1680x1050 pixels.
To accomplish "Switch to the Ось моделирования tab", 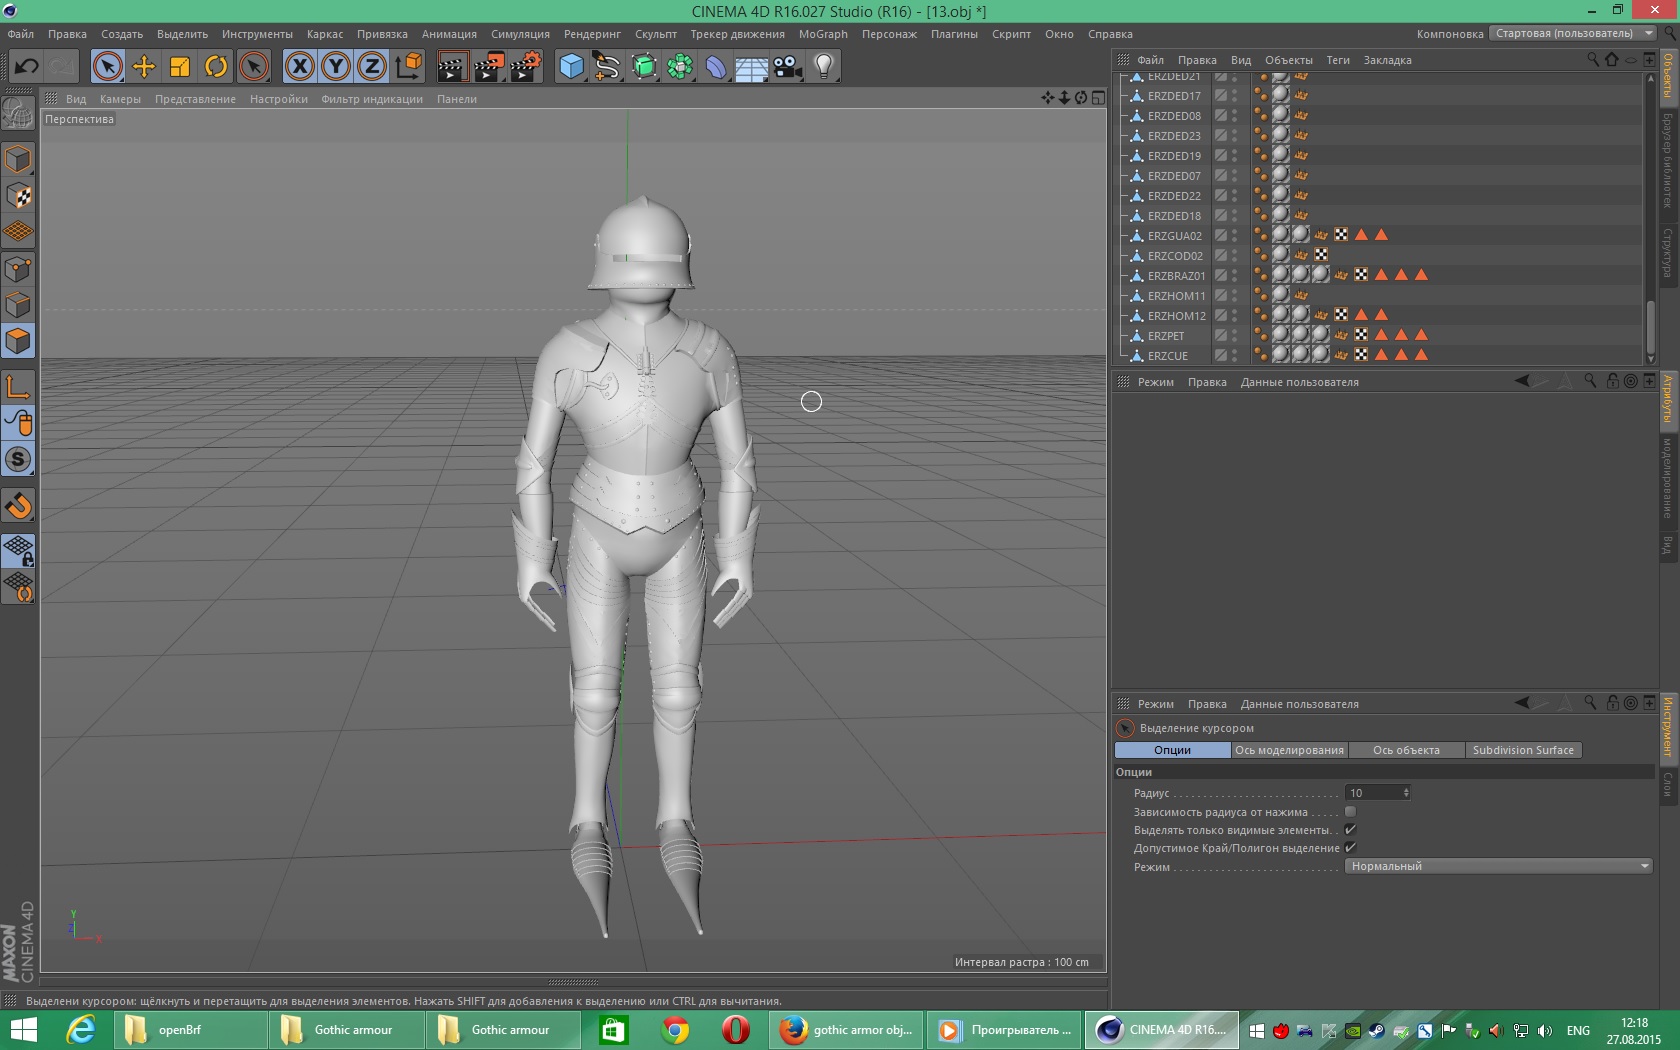I will click(1289, 750).
